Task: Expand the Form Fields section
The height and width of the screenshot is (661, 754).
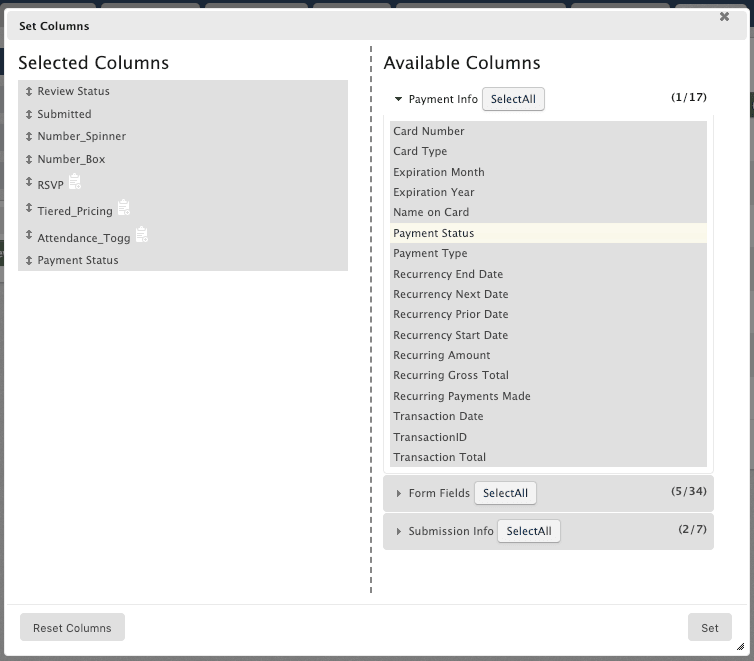Action: point(398,494)
